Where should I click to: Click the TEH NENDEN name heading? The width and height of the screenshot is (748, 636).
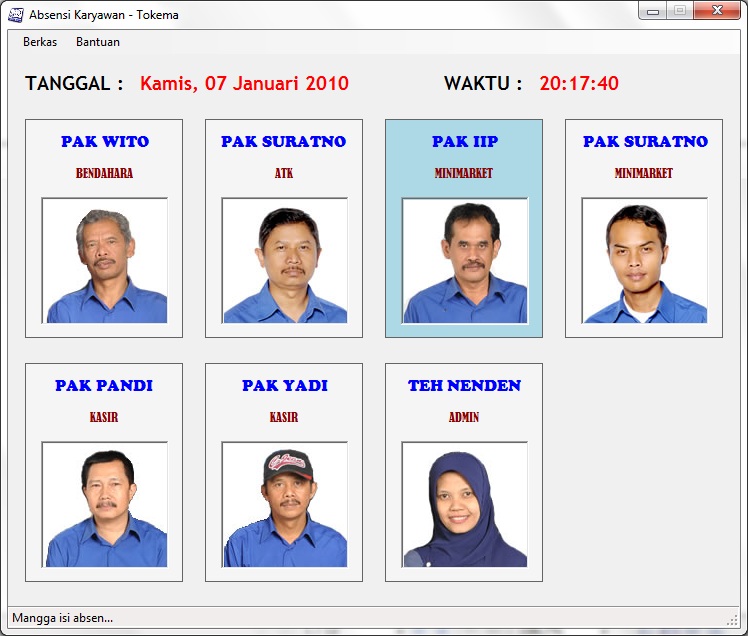point(464,386)
